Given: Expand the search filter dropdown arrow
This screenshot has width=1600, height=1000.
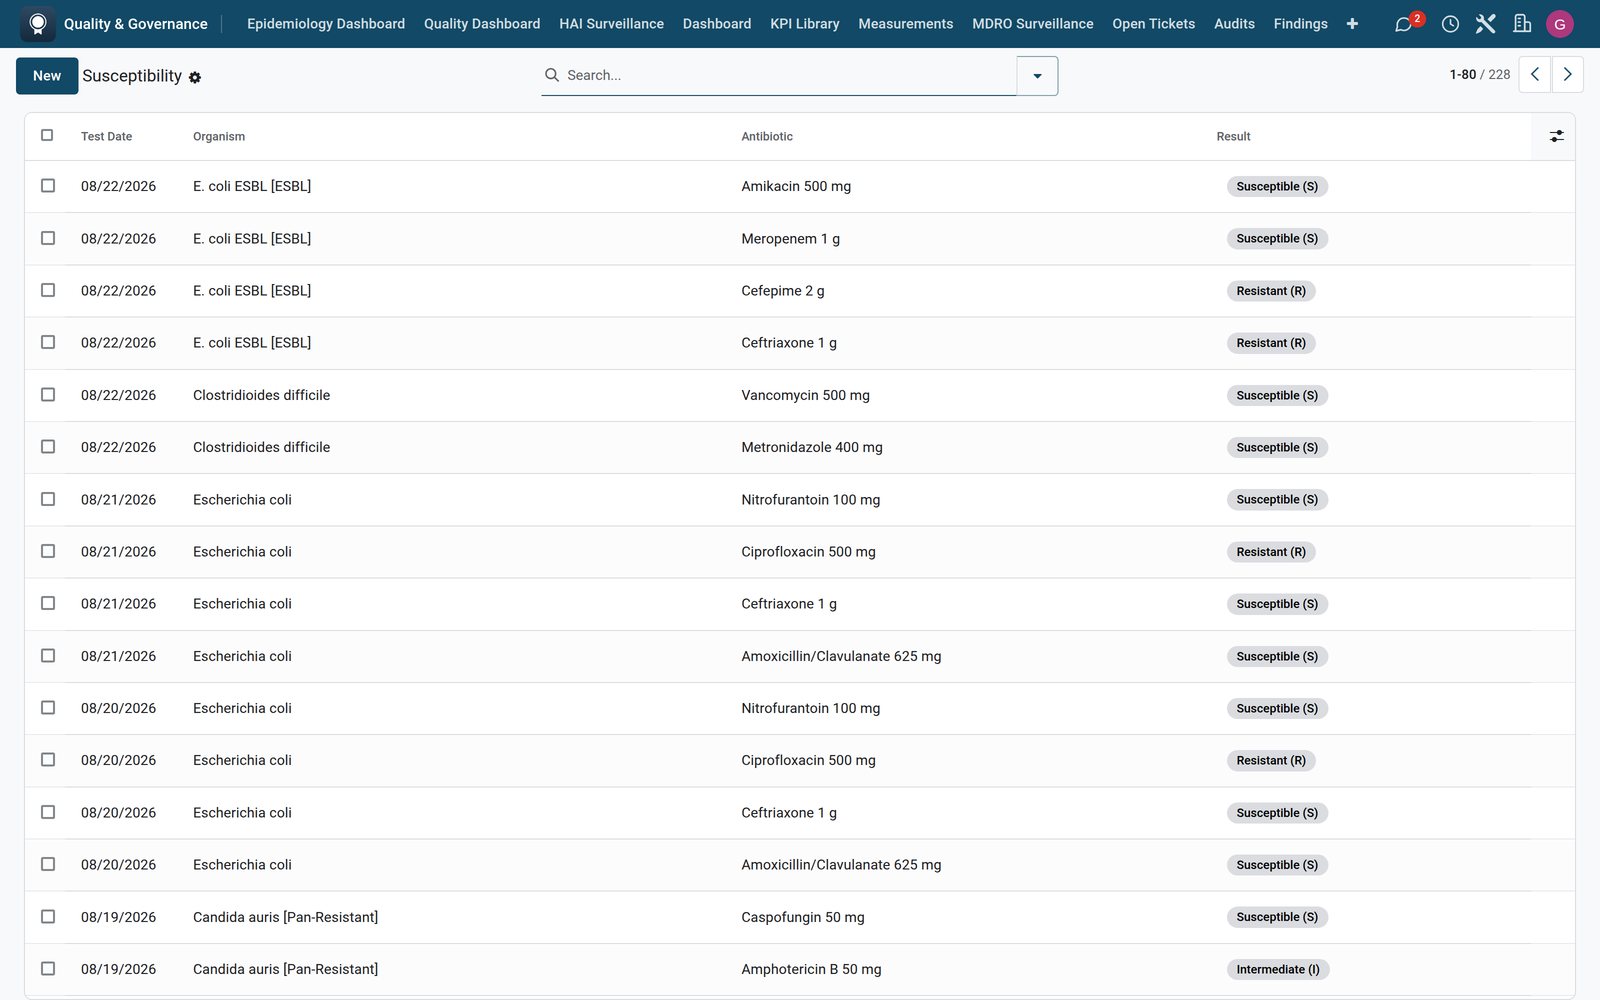Looking at the screenshot, I should (1037, 76).
